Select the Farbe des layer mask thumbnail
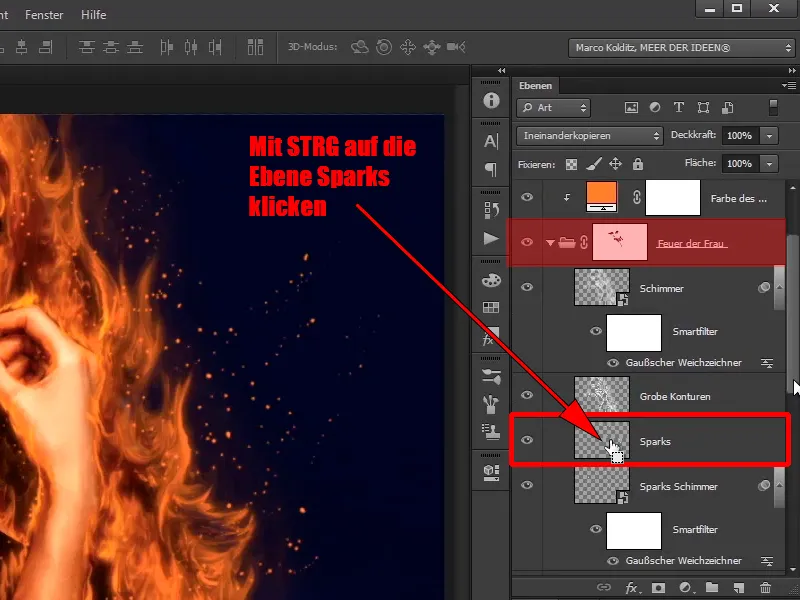800x600 pixels. point(673,197)
